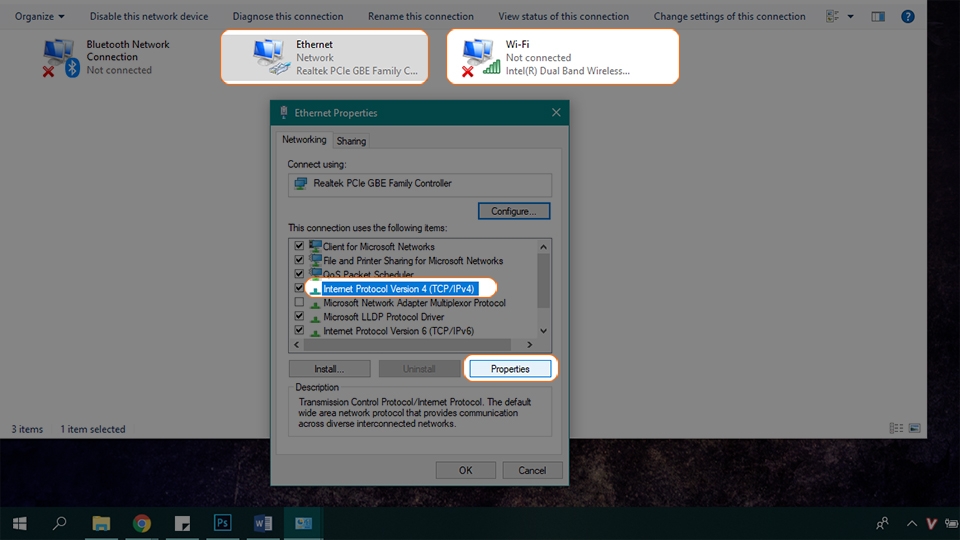This screenshot has height=540, width=960.
Task: Close the Ethernet Properties dialog
Action: 556,113
